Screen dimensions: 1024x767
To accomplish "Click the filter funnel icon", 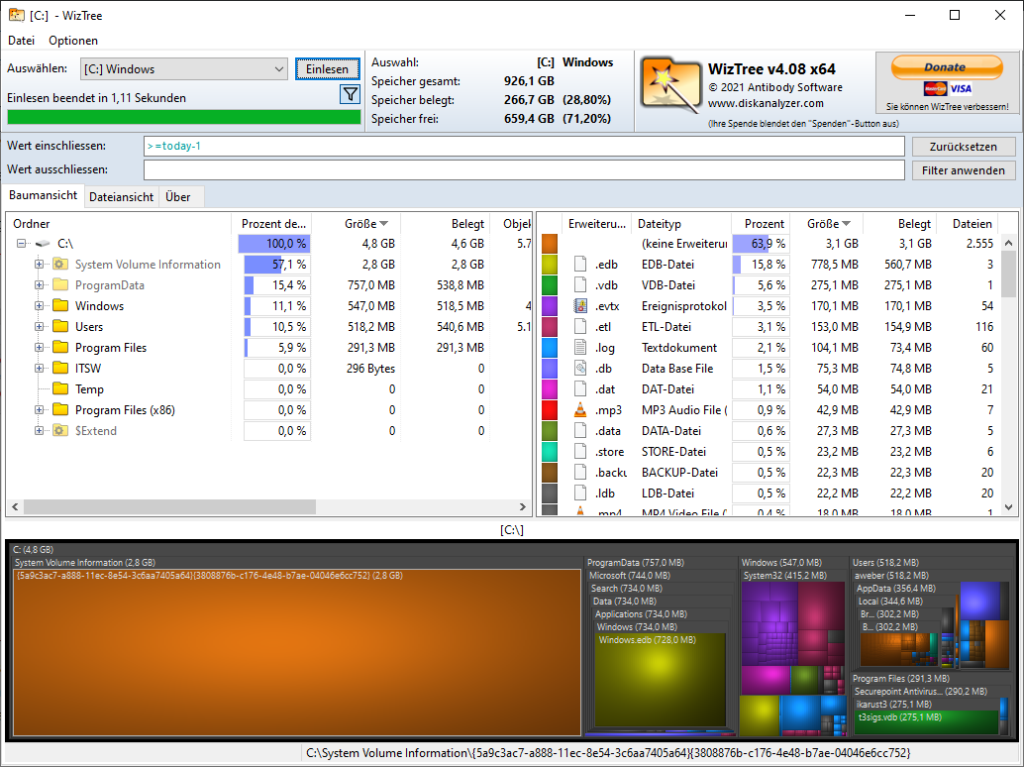I will [x=350, y=94].
